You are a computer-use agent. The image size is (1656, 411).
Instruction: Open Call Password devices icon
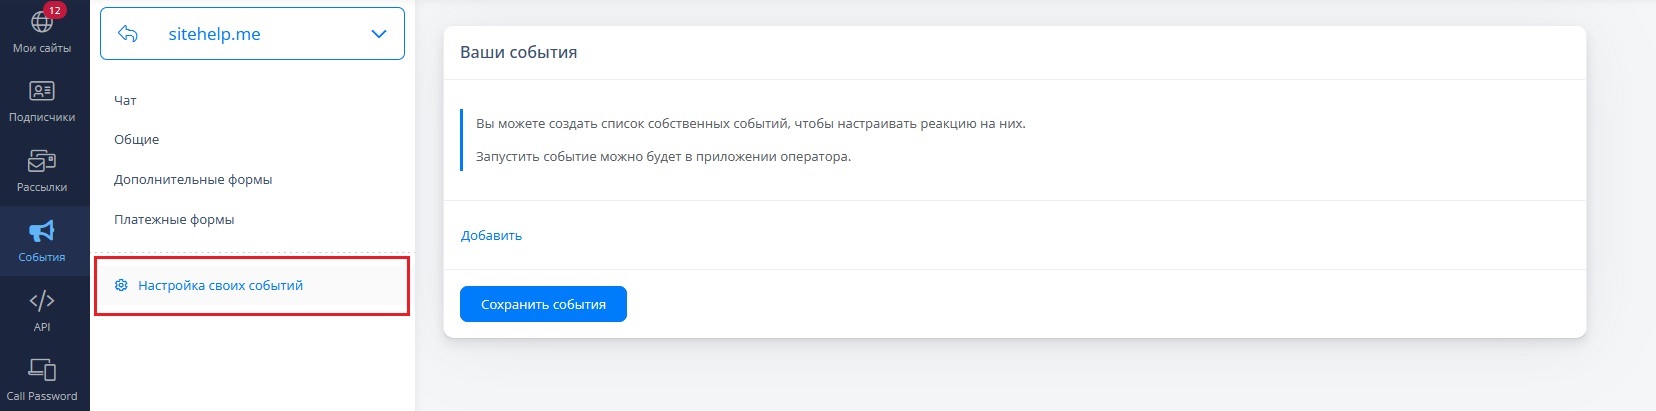(42, 370)
